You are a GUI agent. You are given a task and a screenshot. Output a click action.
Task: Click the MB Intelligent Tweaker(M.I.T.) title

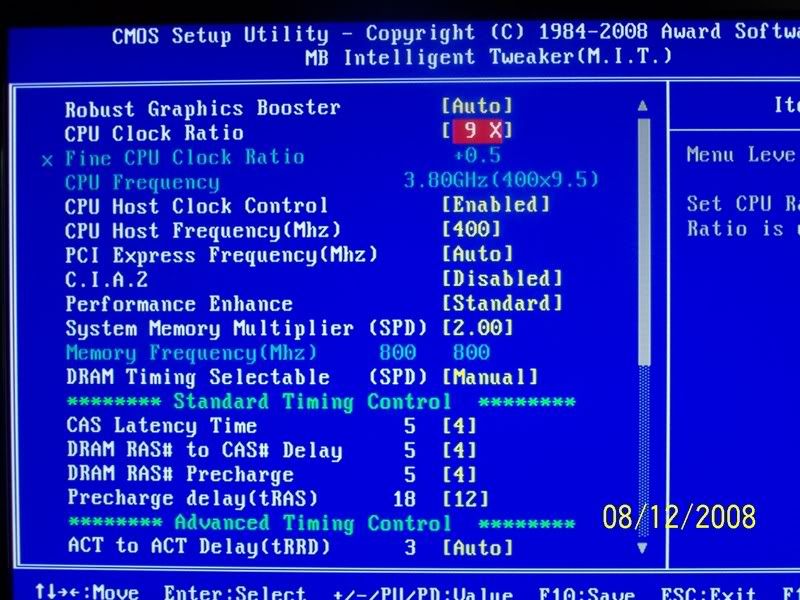[x=489, y=57]
